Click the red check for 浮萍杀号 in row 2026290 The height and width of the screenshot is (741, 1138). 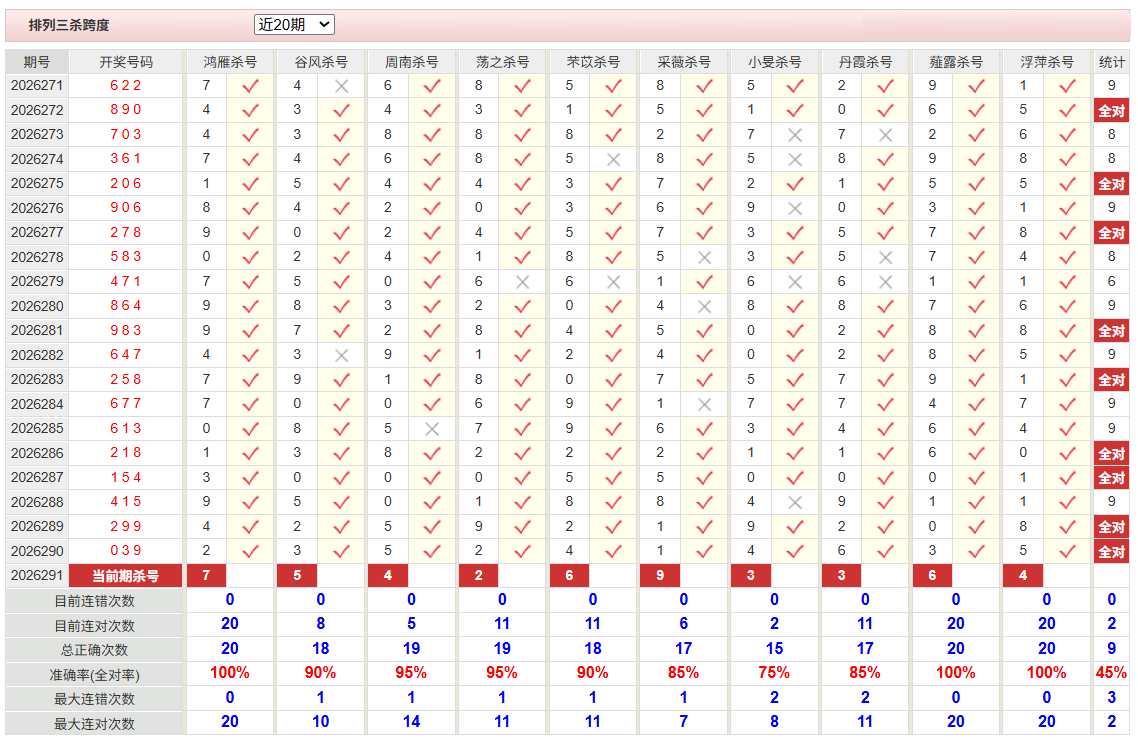click(1067, 552)
